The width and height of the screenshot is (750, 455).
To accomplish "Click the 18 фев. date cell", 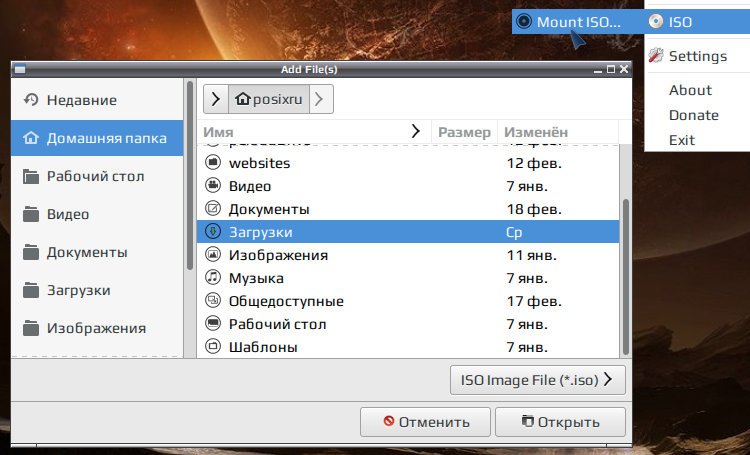I will click(x=534, y=209).
